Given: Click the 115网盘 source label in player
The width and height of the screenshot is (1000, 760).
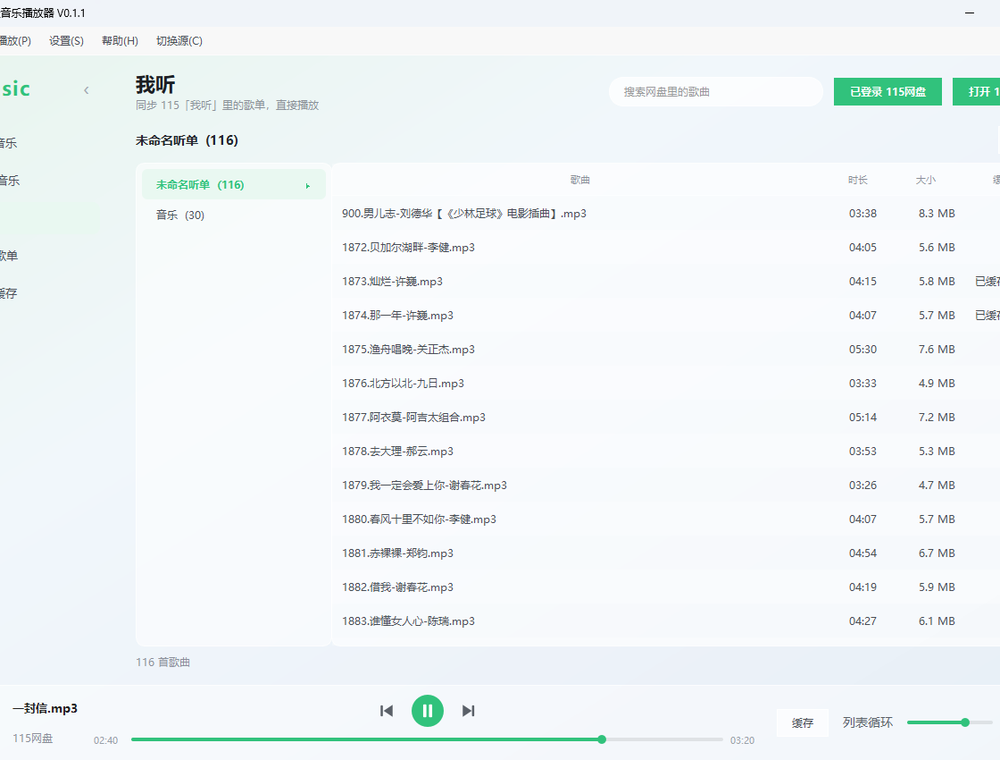Looking at the screenshot, I should coord(33,738).
